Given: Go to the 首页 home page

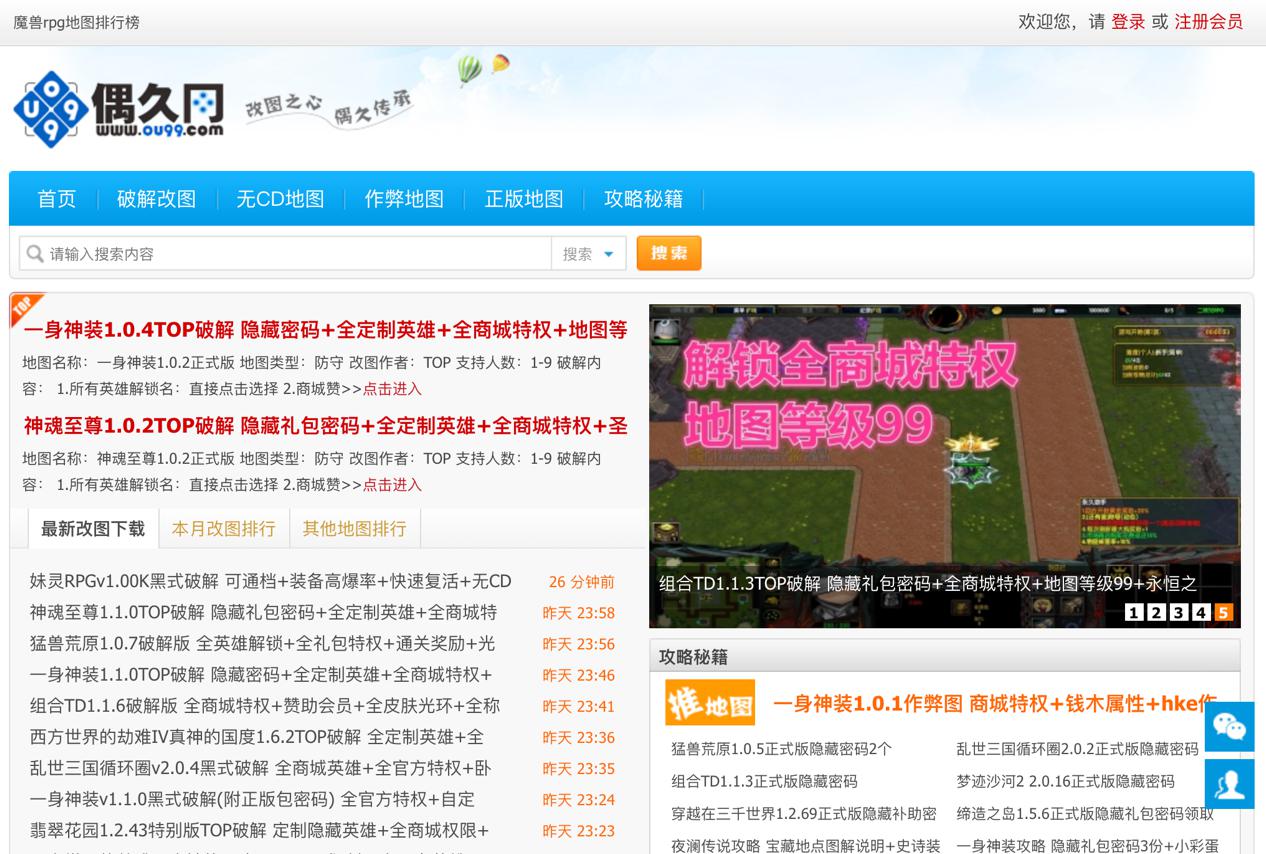Looking at the screenshot, I should (56, 199).
